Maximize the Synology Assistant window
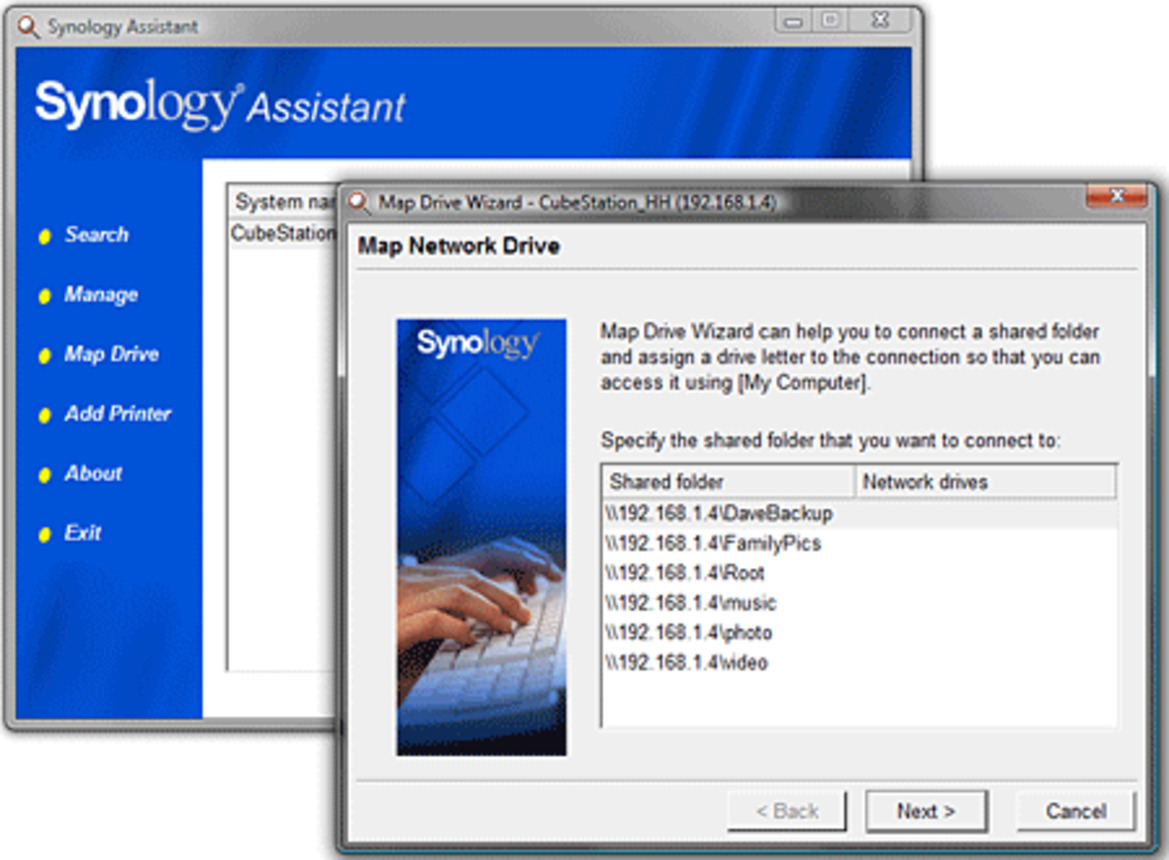Viewport: 1169px width, 860px height. pyautogui.click(x=832, y=21)
